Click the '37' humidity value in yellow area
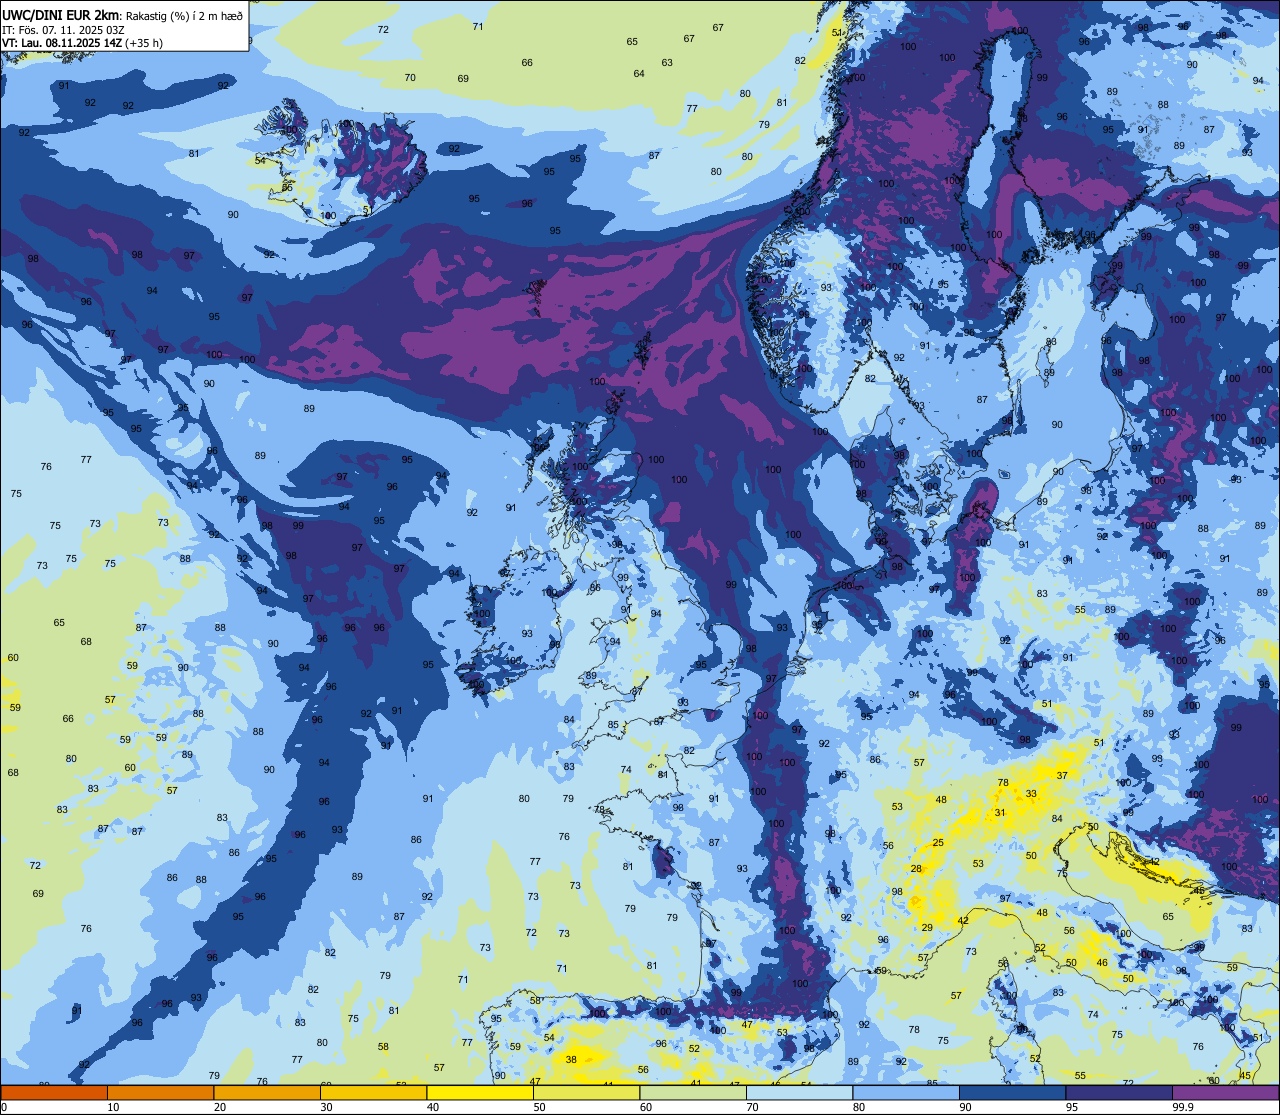Image resolution: width=1280 pixels, height=1115 pixels. (x=1062, y=775)
